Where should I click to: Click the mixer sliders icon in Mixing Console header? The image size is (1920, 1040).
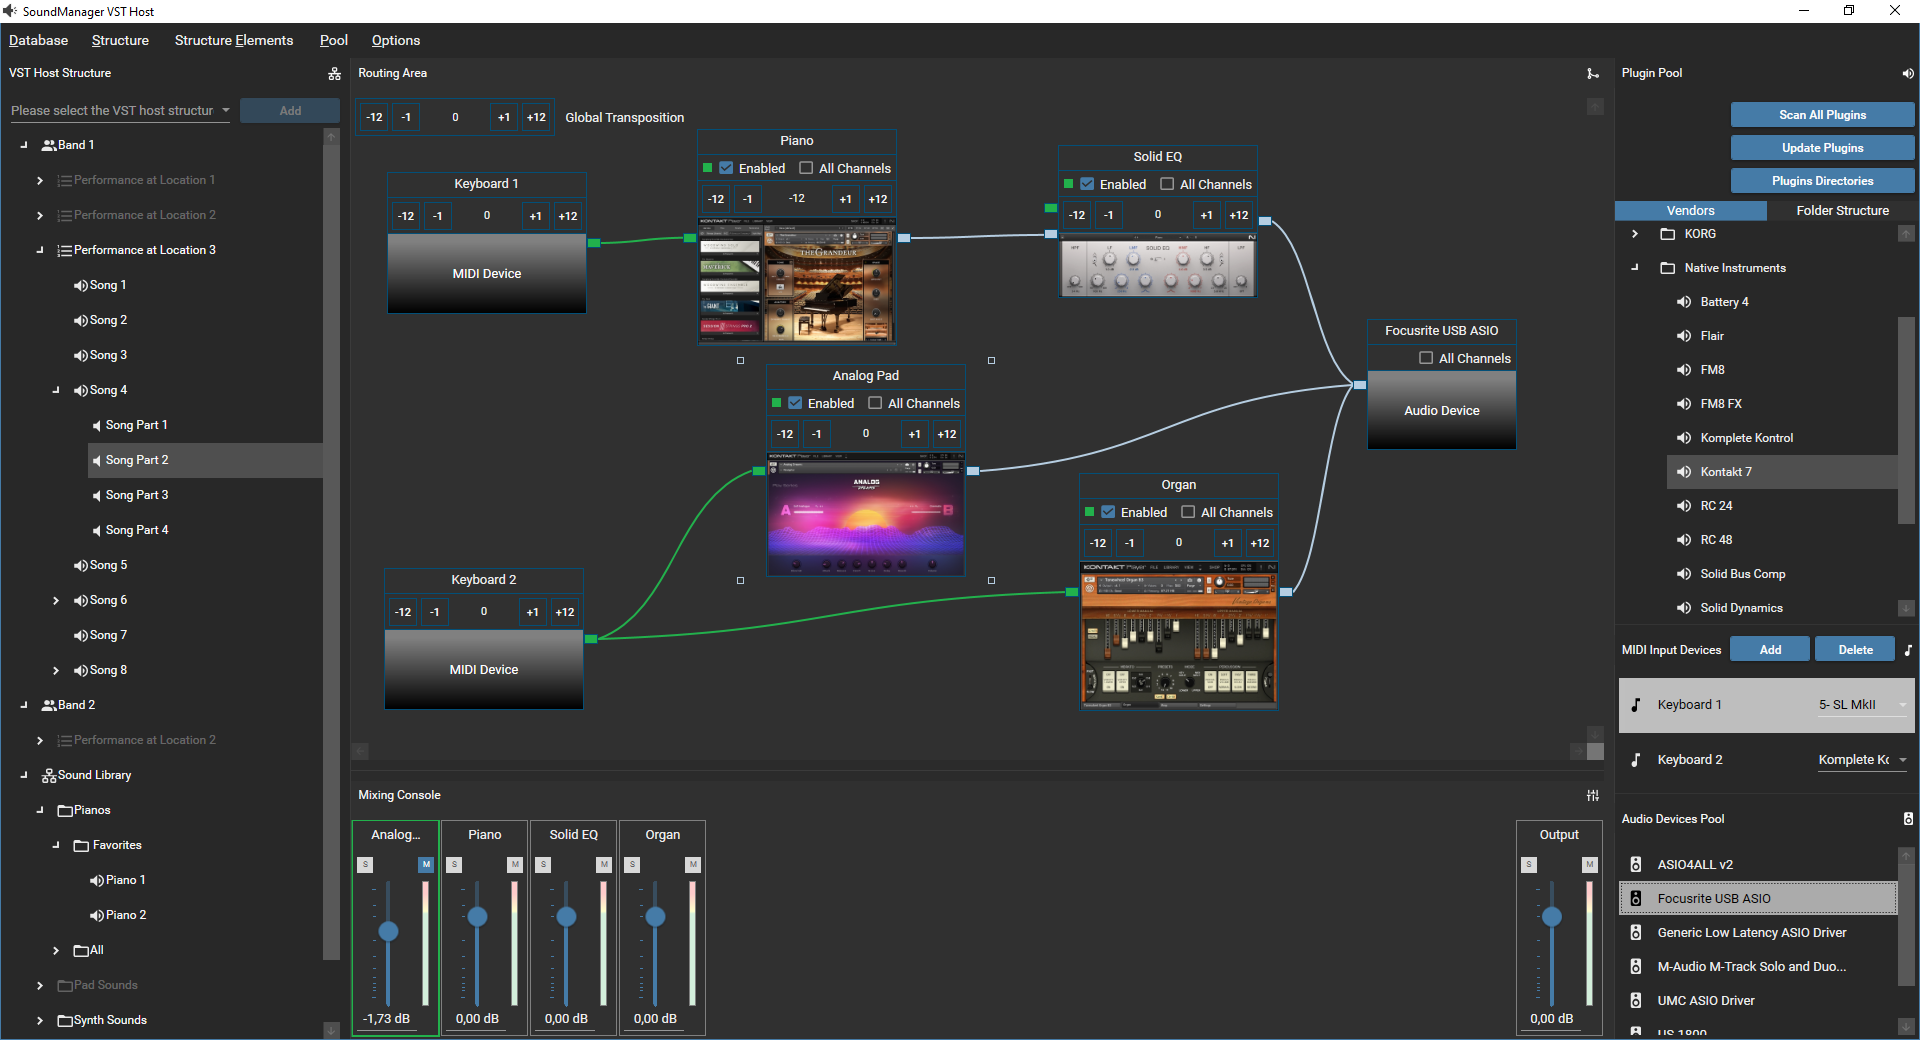(1592, 795)
